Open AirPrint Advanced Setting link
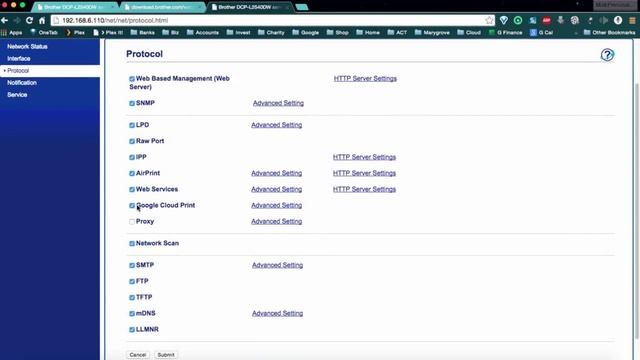This screenshot has width=640, height=360. pos(277,173)
